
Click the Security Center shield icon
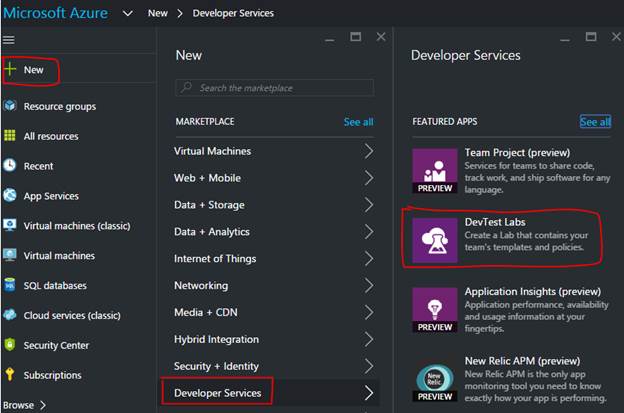10,345
